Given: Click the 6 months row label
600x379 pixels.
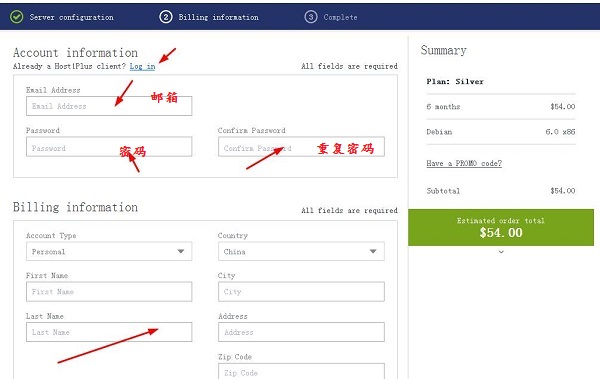Looking at the screenshot, I should (x=443, y=107).
